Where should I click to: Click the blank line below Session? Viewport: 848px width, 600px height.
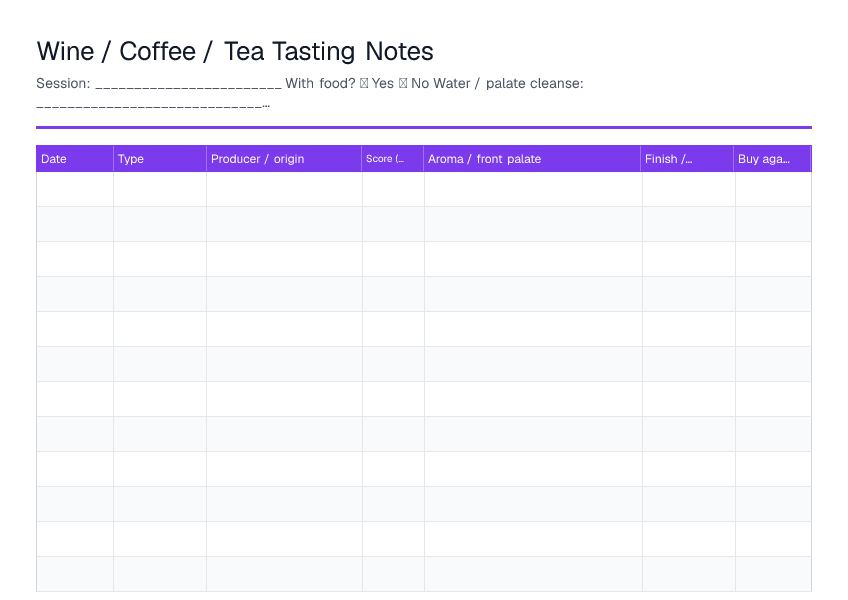[x=153, y=106]
